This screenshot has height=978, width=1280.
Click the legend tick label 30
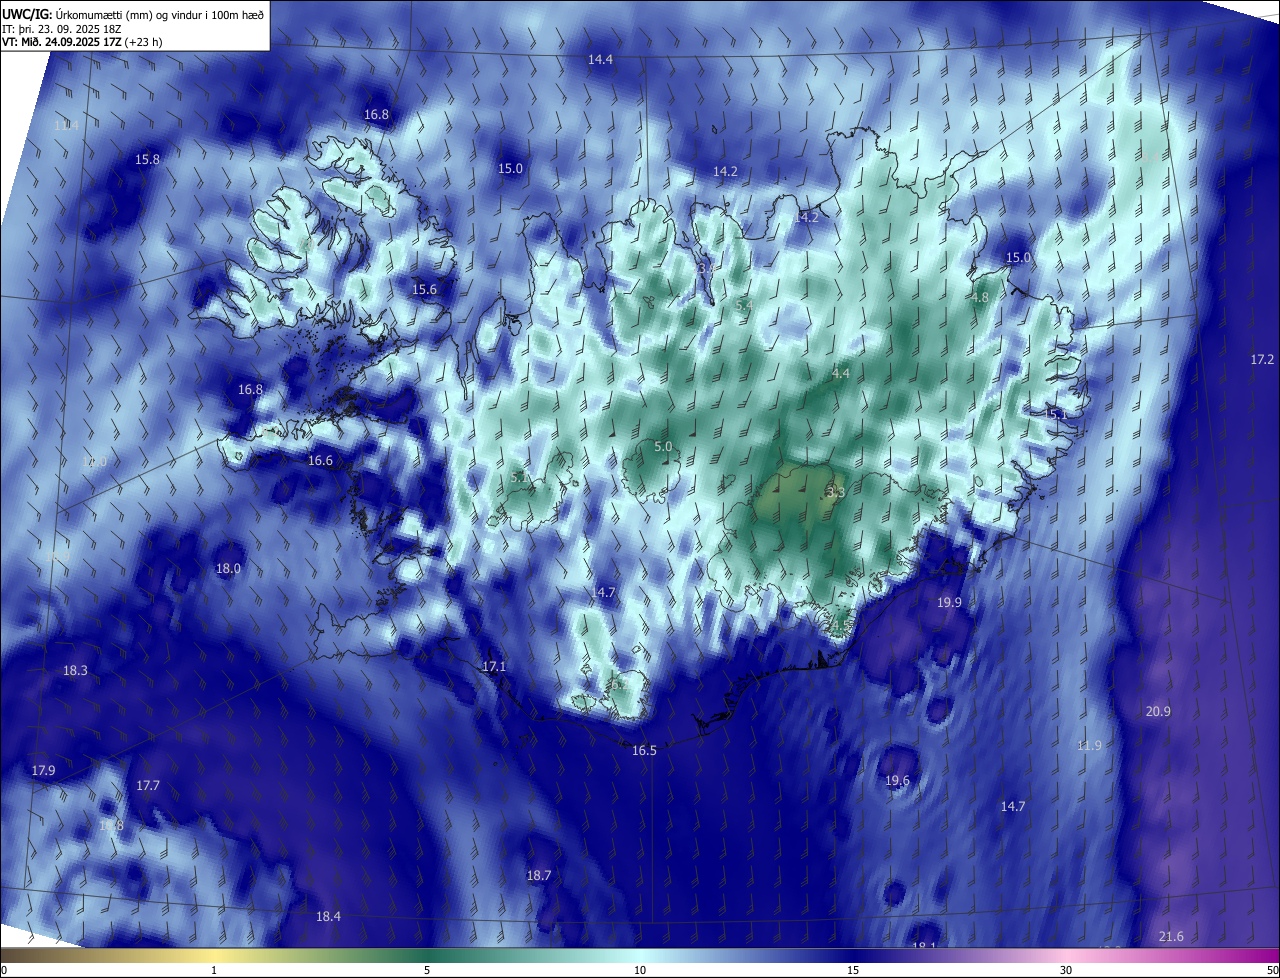[1066, 970]
